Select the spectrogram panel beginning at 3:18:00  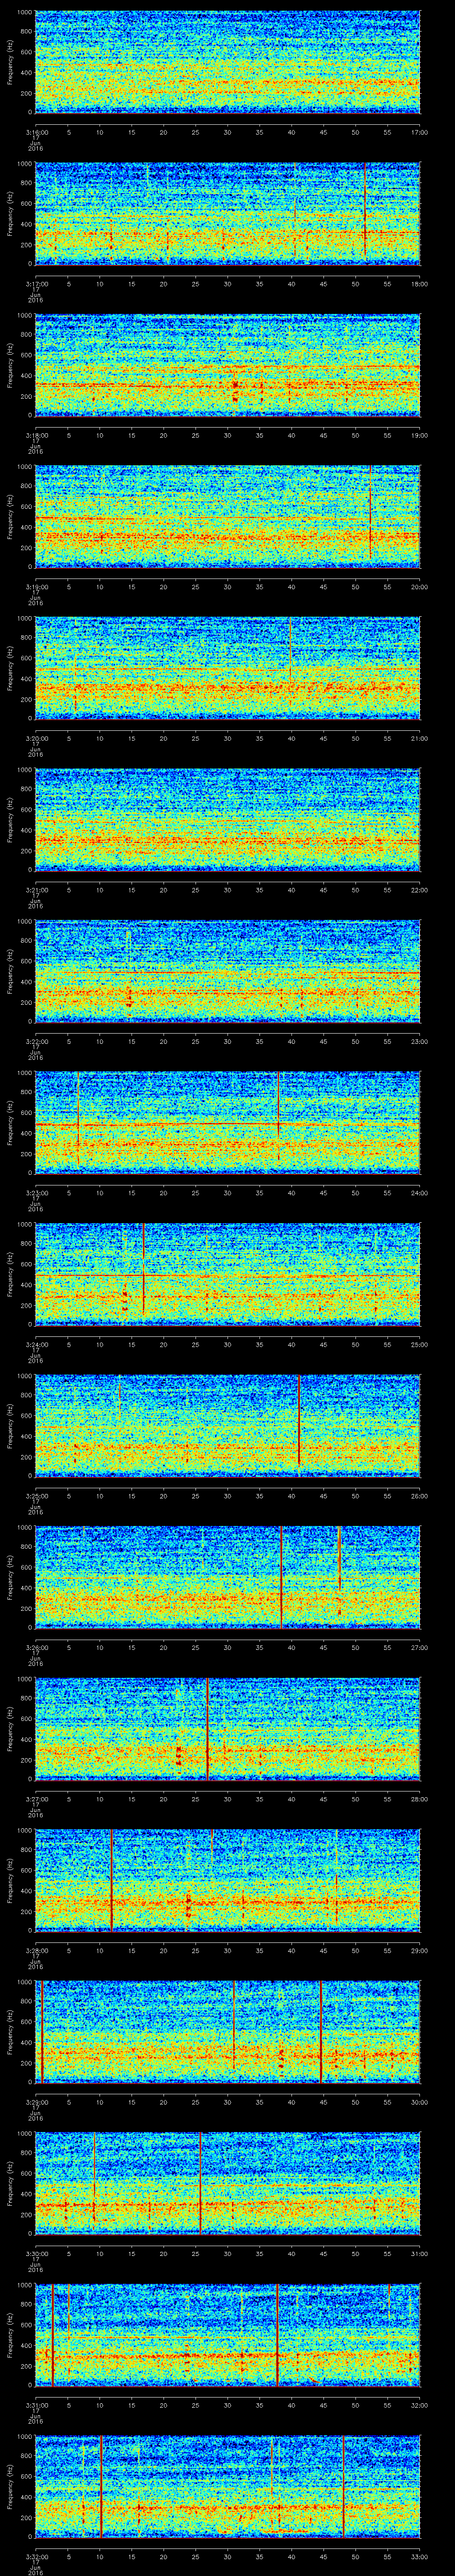(227, 365)
